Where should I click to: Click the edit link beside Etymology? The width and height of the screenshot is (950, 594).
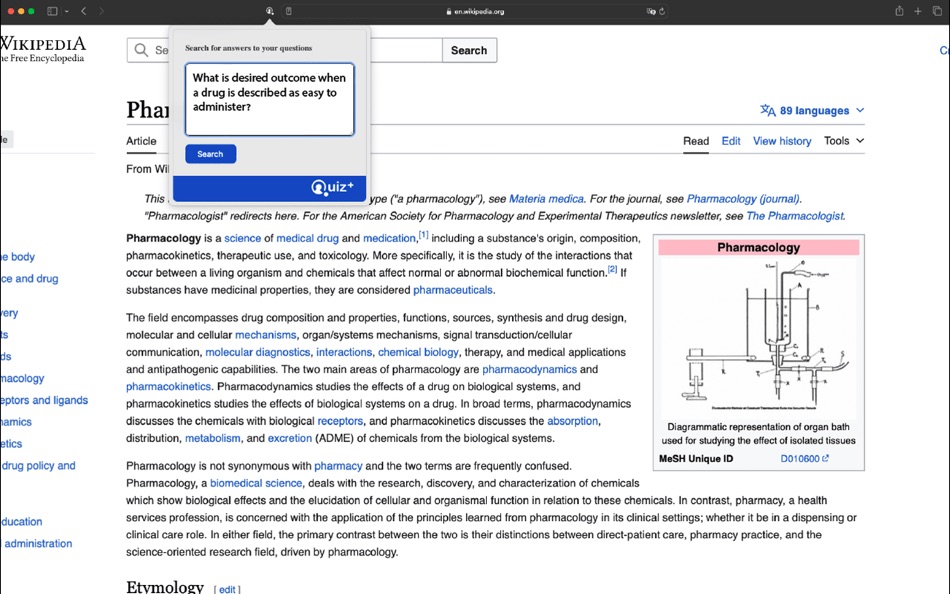227,589
